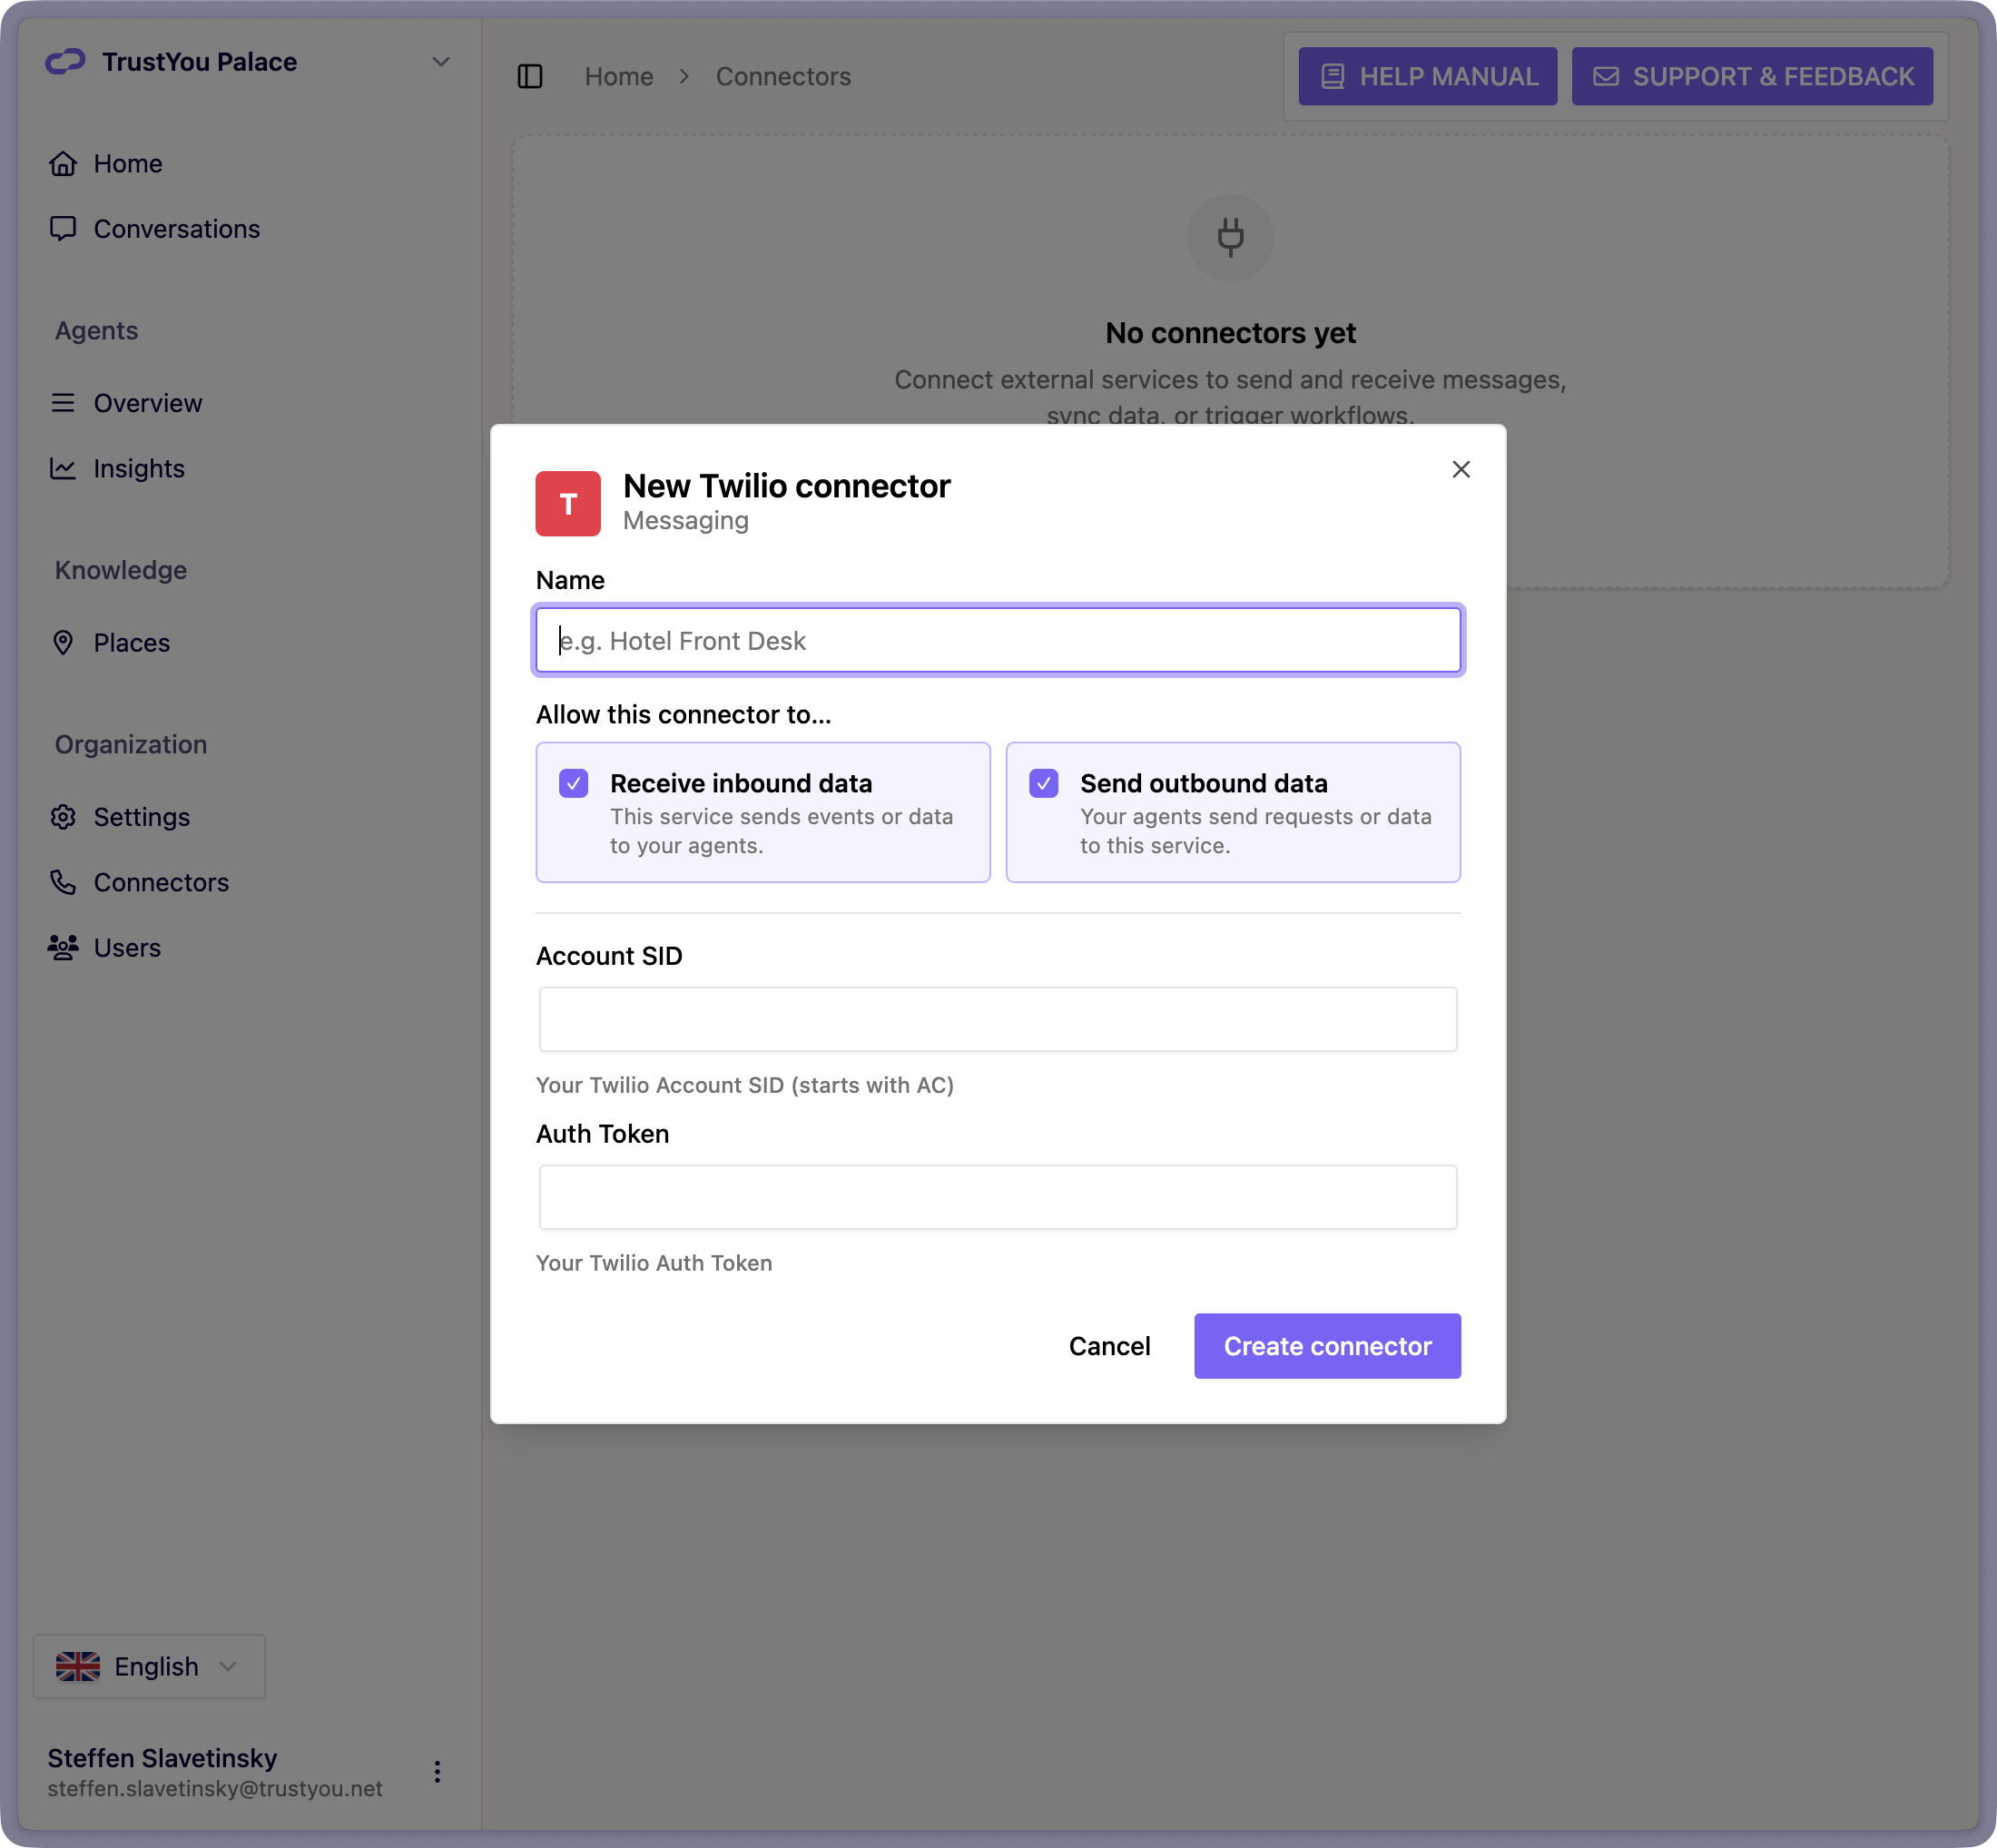Viewport: 1997px width, 1848px height.
Task: Click the Account SID input field
Action: coord(998,1019)
